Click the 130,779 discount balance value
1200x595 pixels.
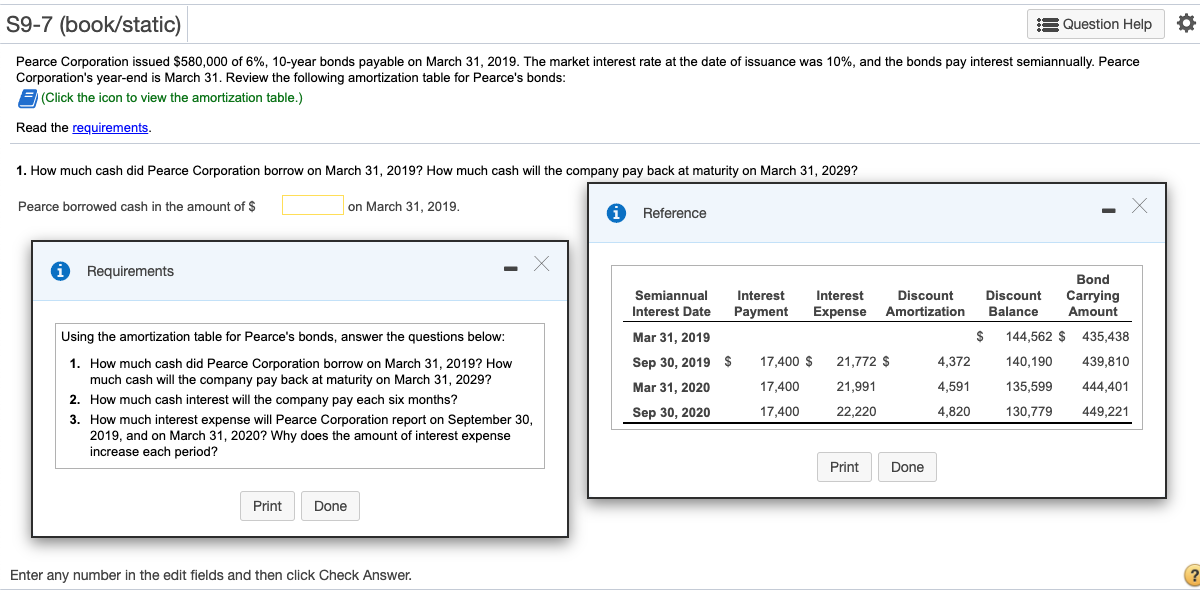[1029, 411]
